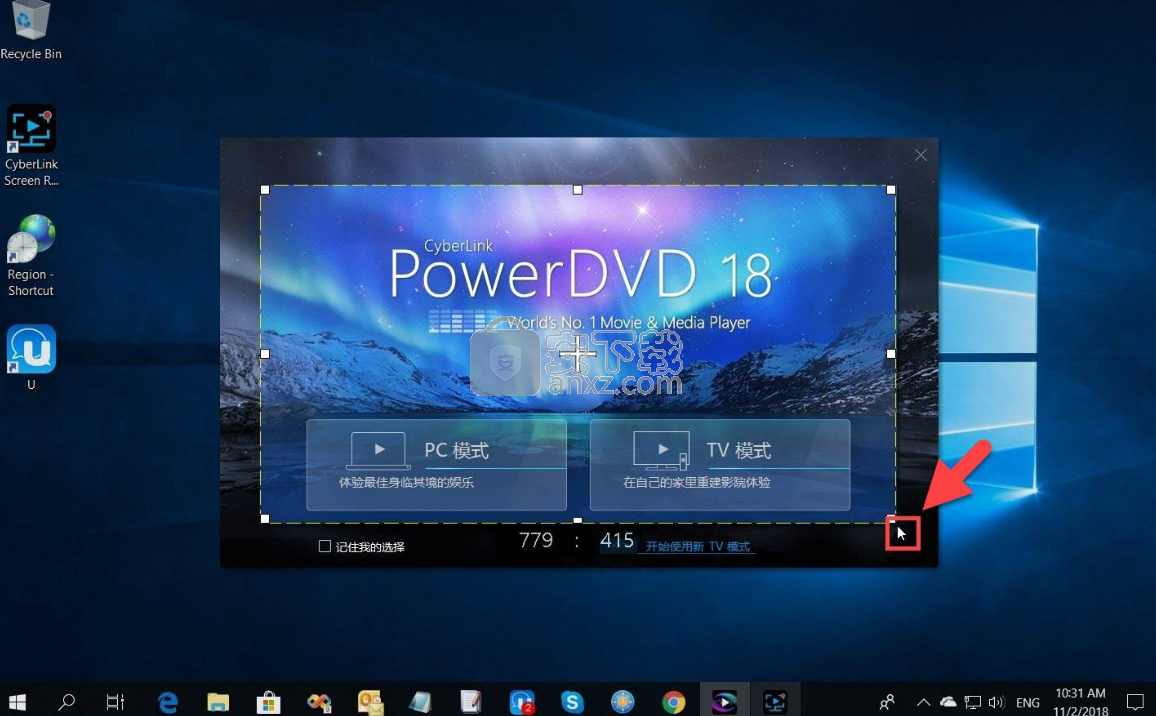Open the volume speaker tray icon

(997, 702)
